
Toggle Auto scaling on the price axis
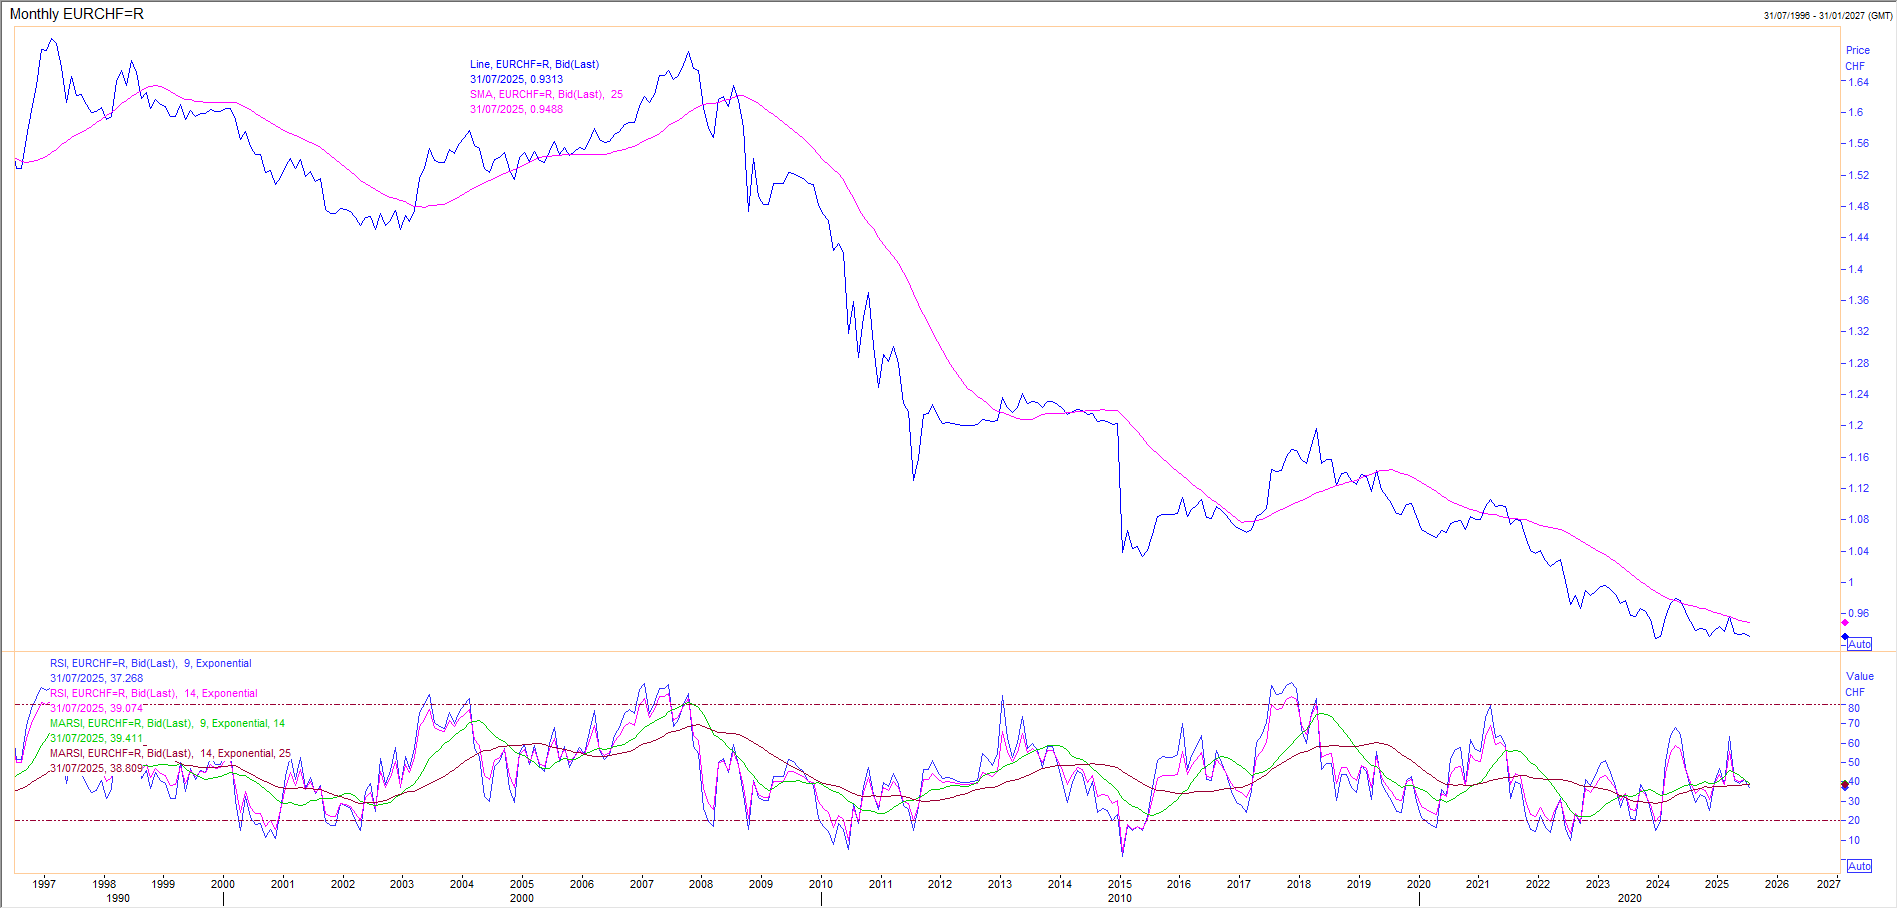pos(1859,644)
